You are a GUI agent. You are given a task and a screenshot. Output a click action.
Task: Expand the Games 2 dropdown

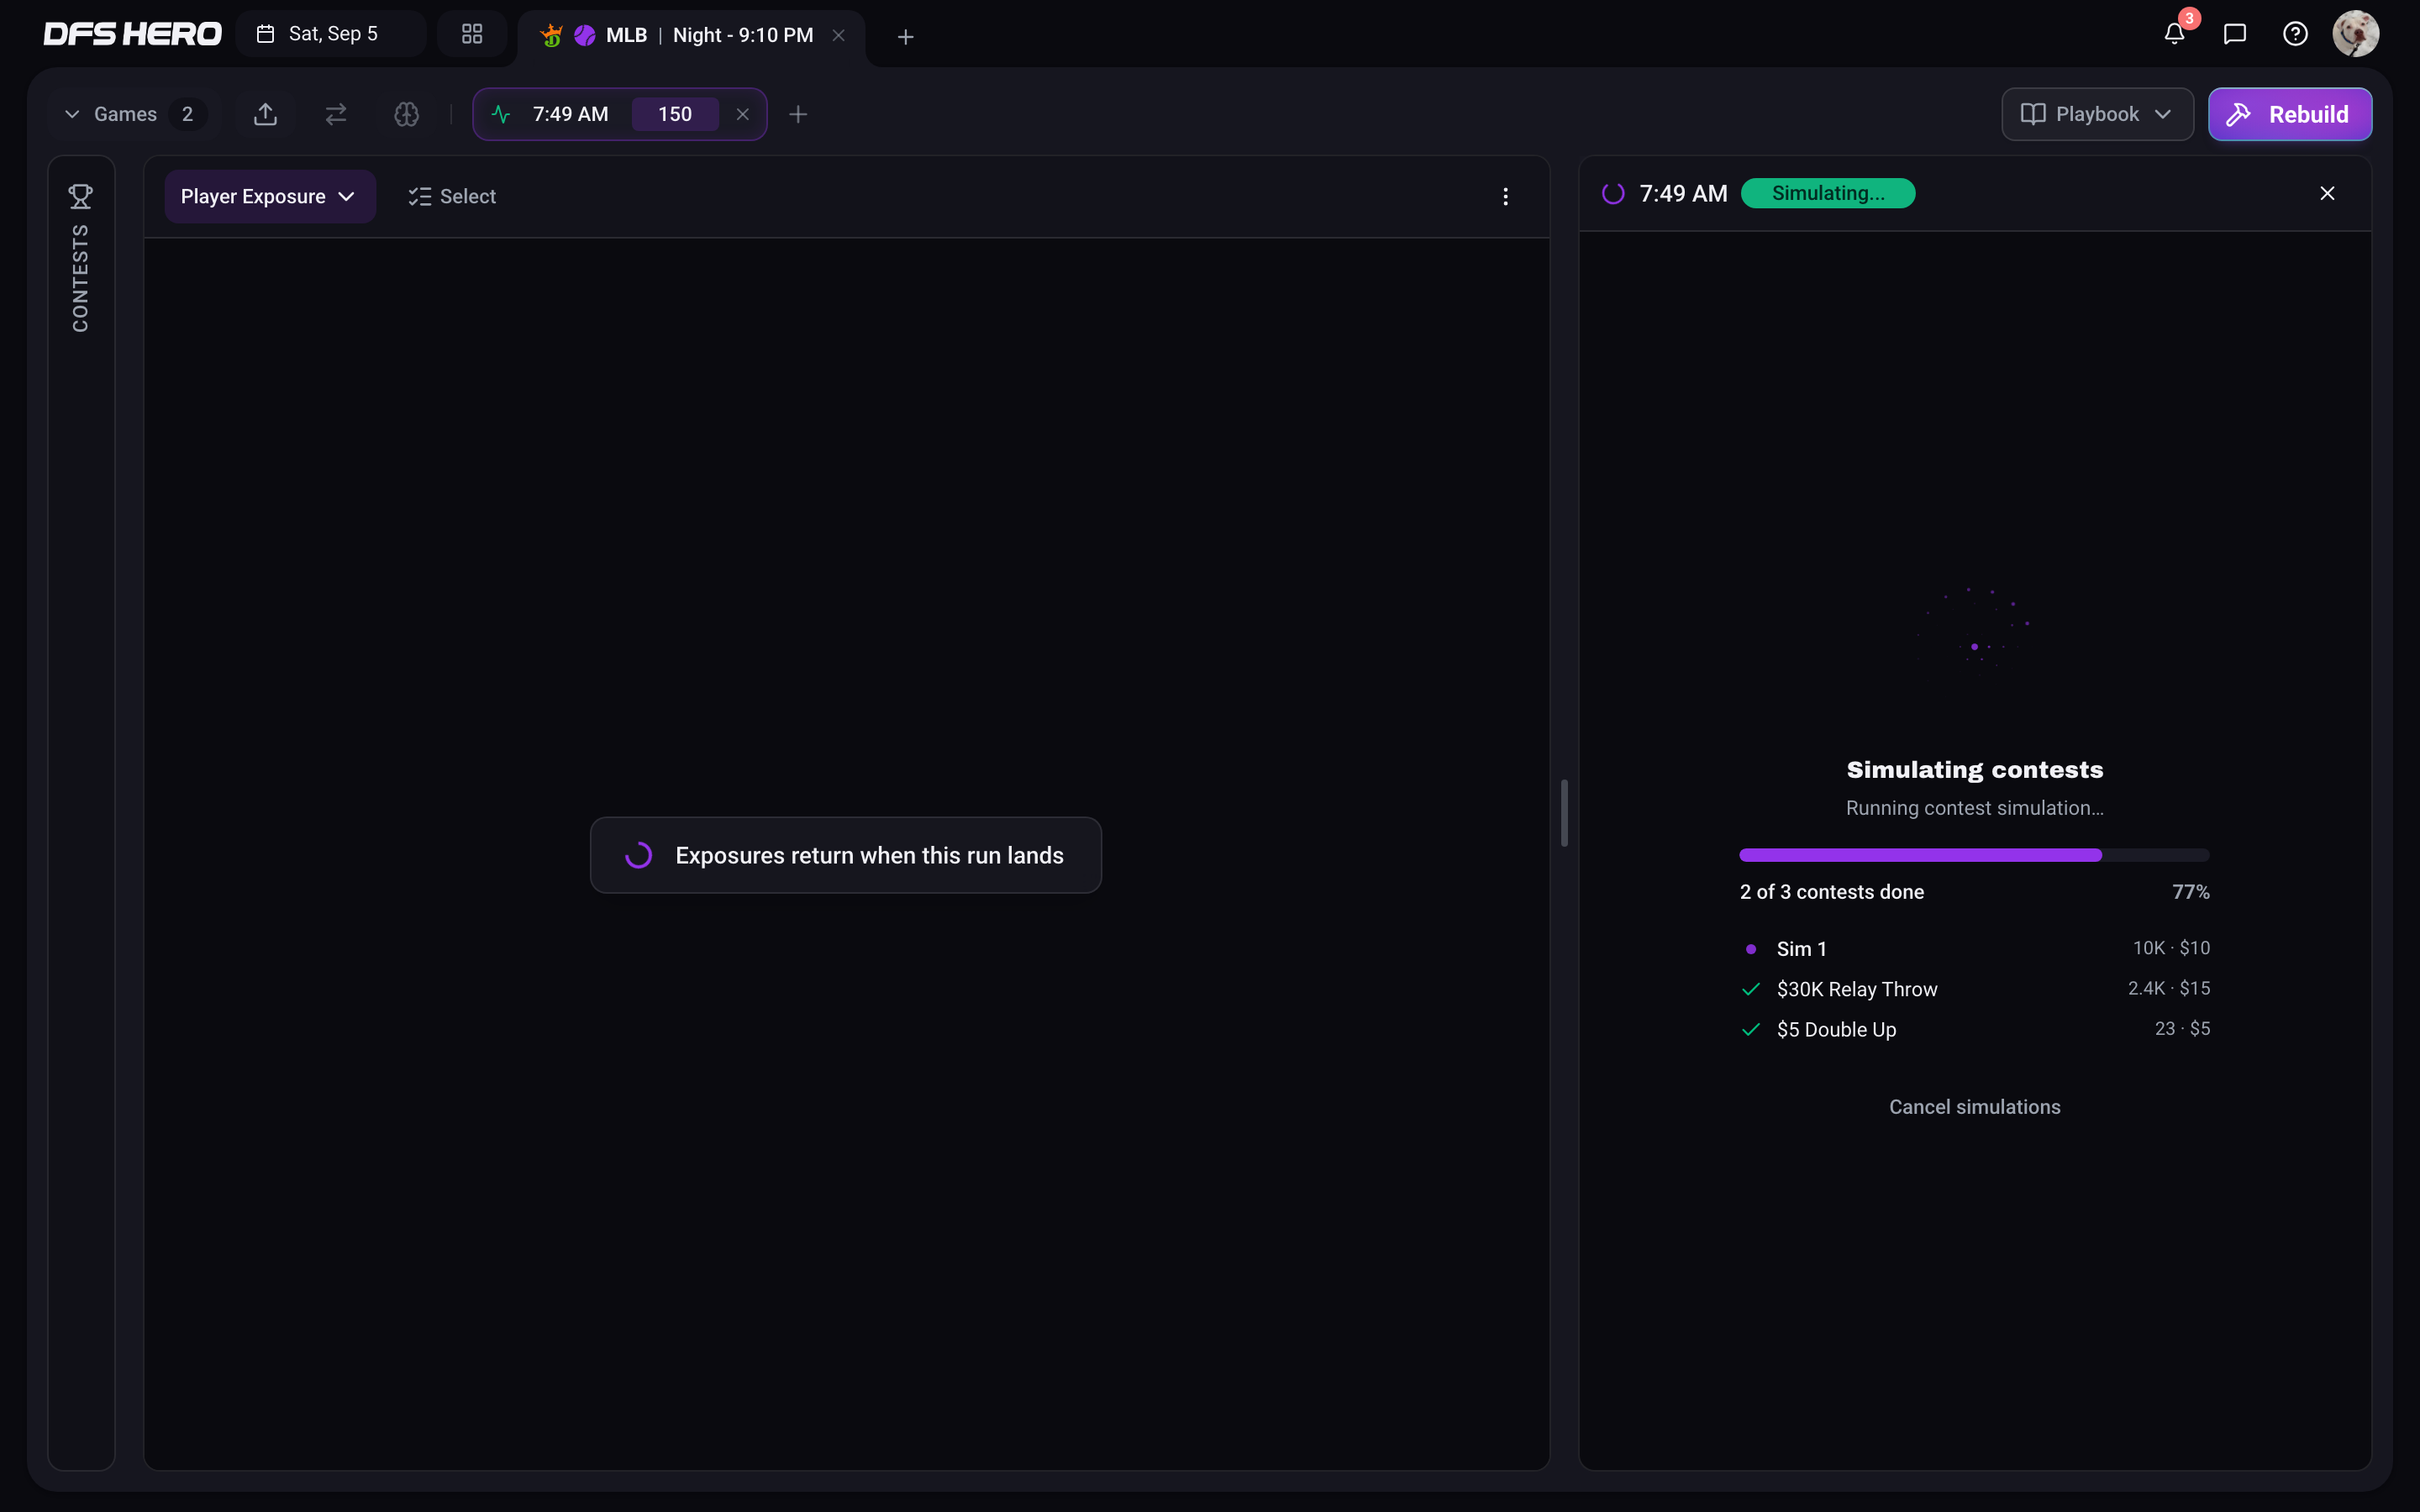tap(133, 114)
